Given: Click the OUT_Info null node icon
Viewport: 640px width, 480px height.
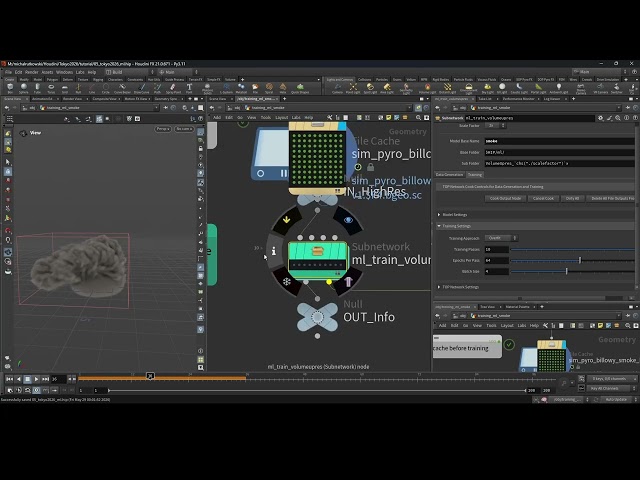Looking at the screenshot, I should pos(317,317).
